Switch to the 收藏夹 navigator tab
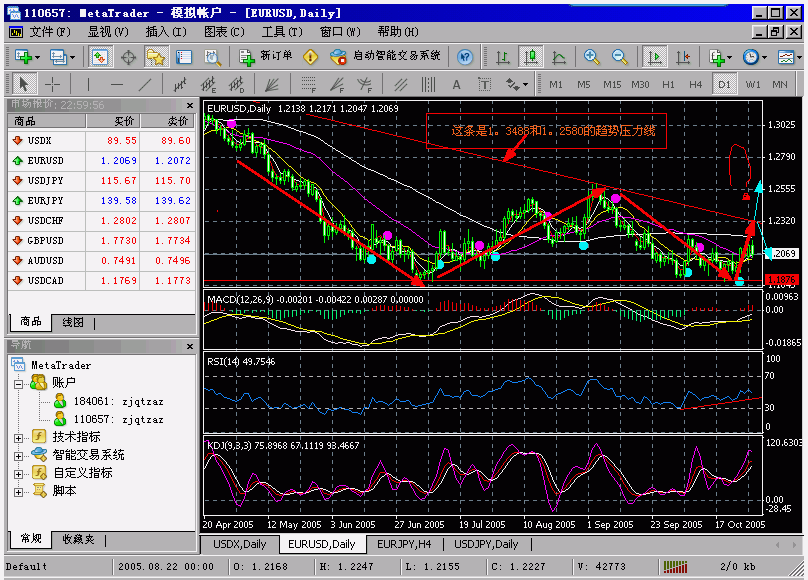This screenshot has height=580, width=808. click(78, 539)
